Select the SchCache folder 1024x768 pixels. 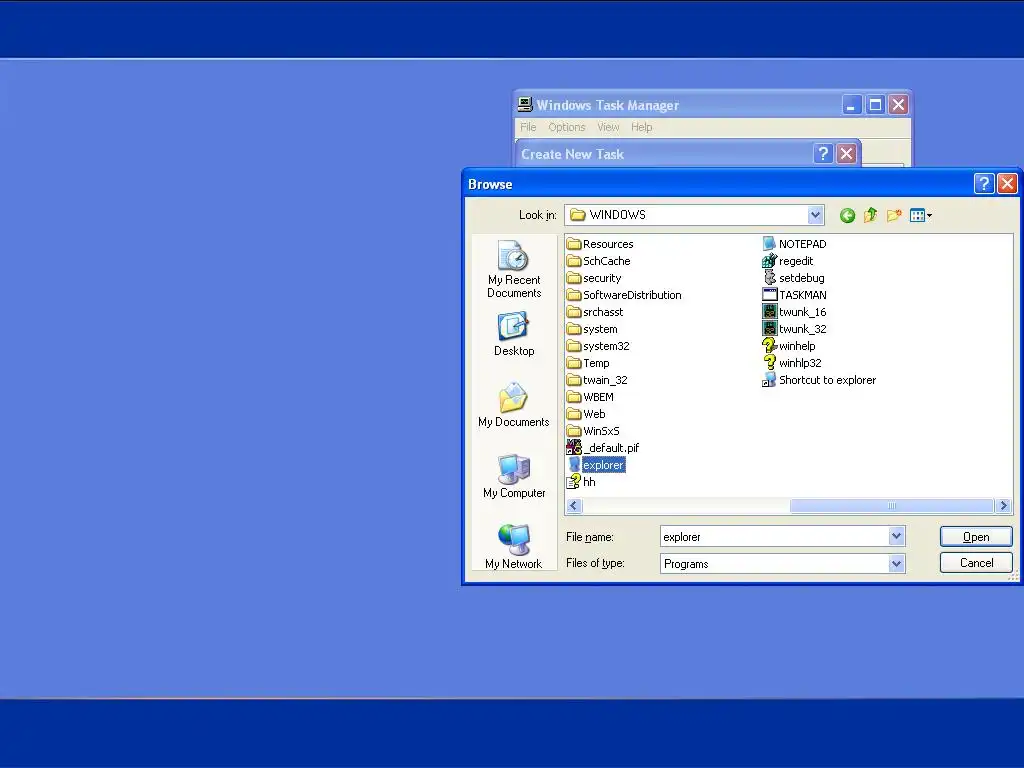tap(598, 261)
